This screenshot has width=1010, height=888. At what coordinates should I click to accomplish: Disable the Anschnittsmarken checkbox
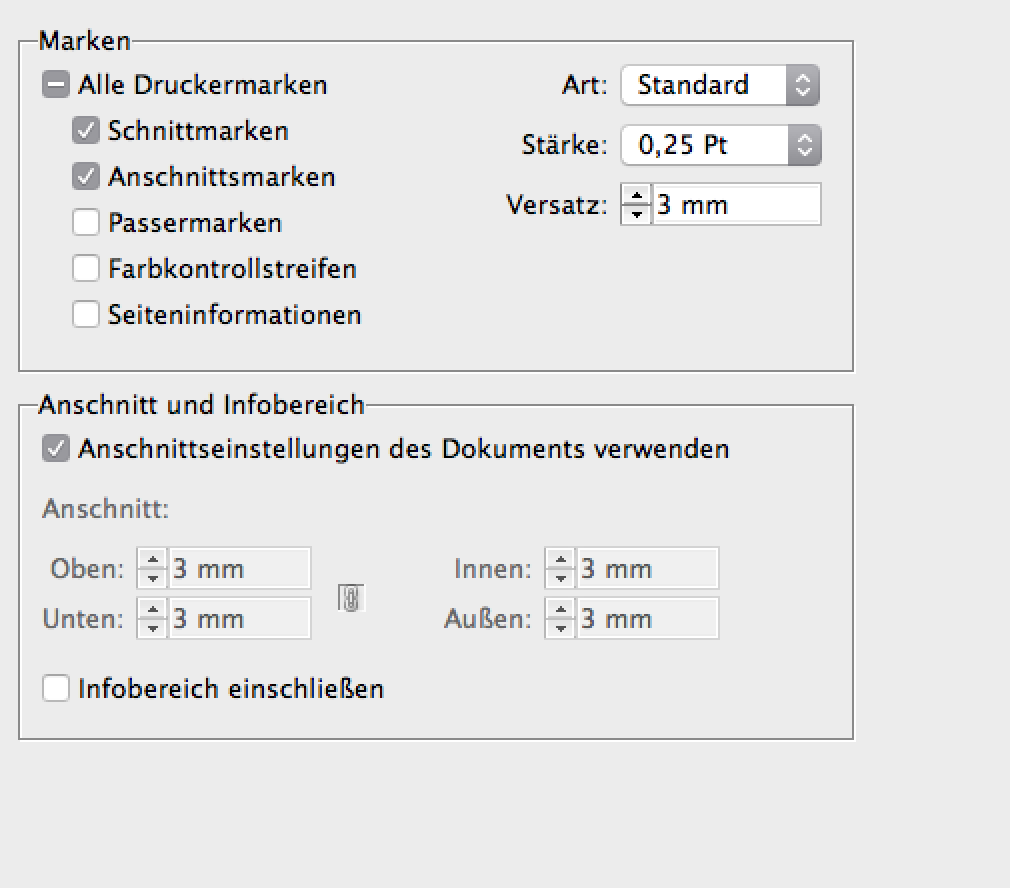(x=85, y=177)
